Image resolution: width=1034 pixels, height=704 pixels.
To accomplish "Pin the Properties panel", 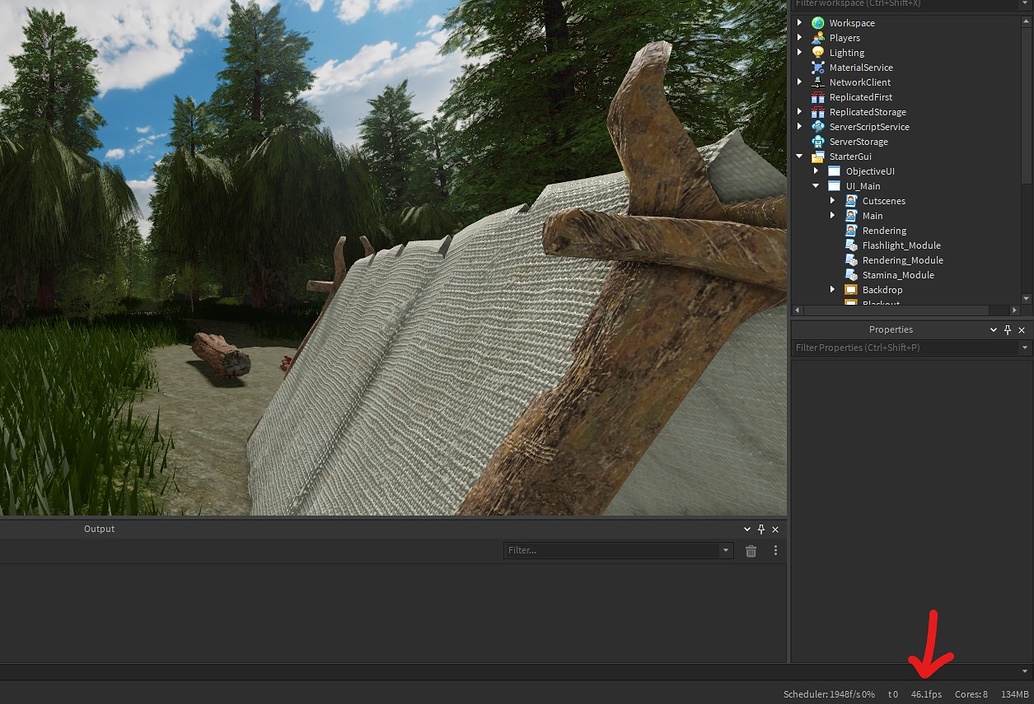I will (1007, 329).
